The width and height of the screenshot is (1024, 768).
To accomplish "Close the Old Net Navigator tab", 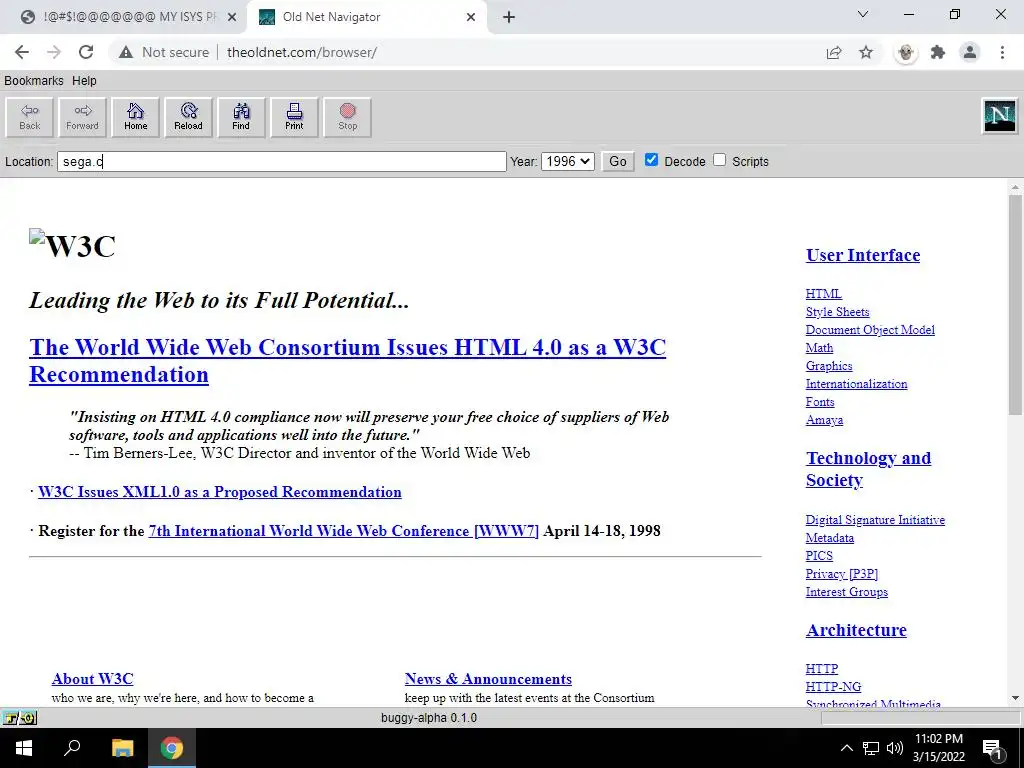I will 471,17.
